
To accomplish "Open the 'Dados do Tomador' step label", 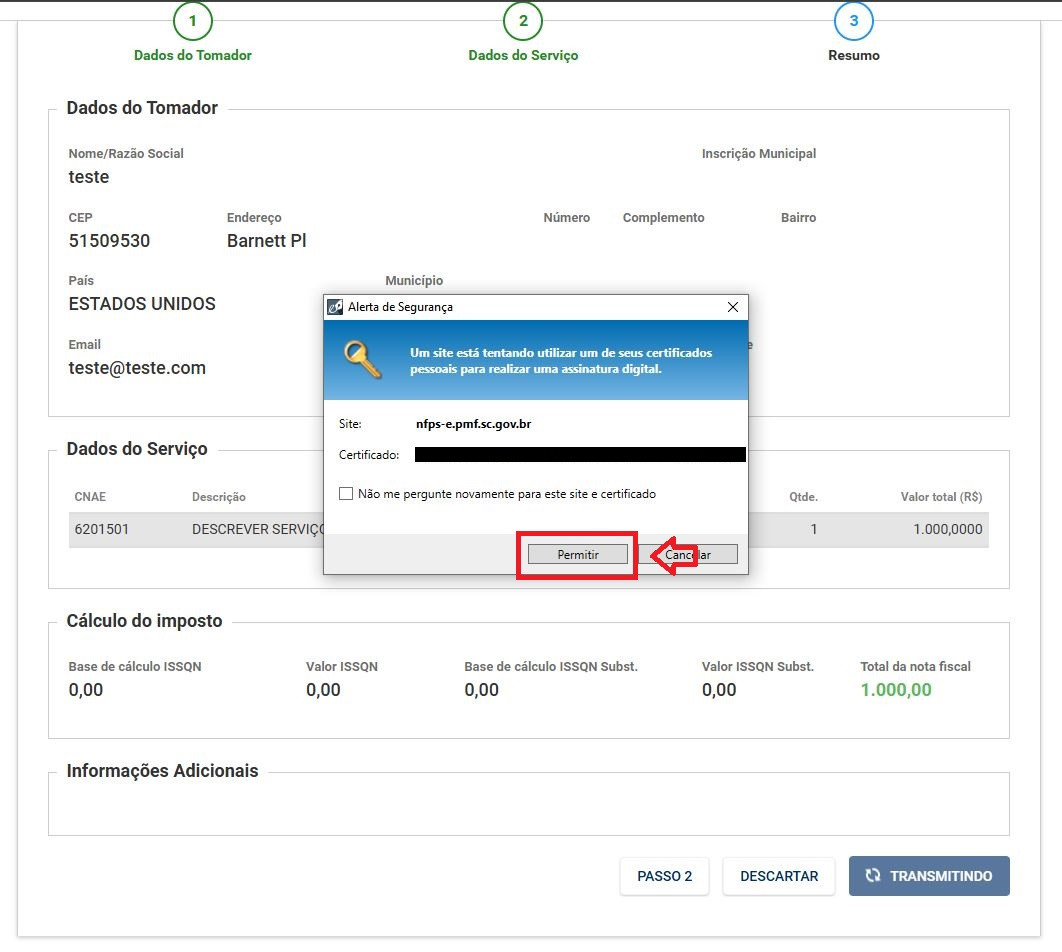I will [193, 56].
